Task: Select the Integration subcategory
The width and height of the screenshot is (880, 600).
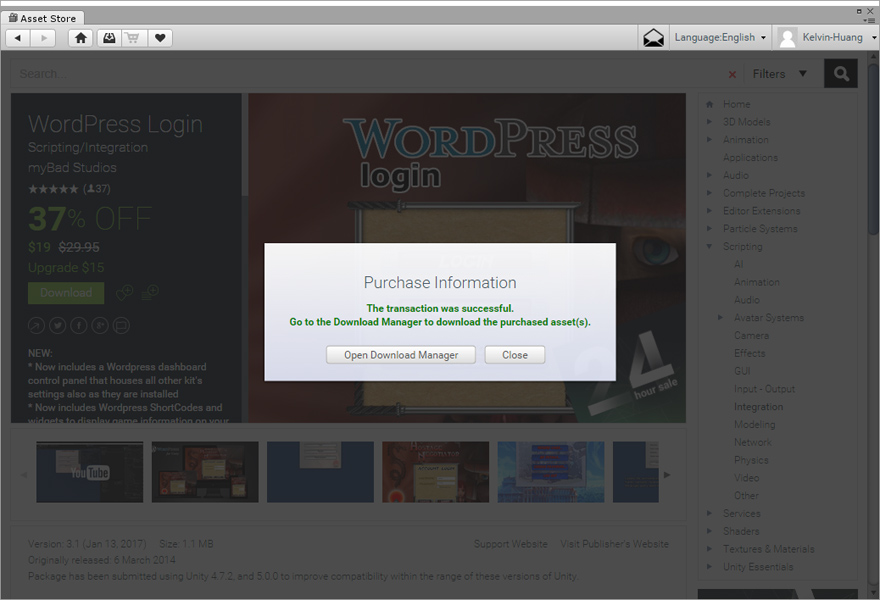Action: pos(758,406)
